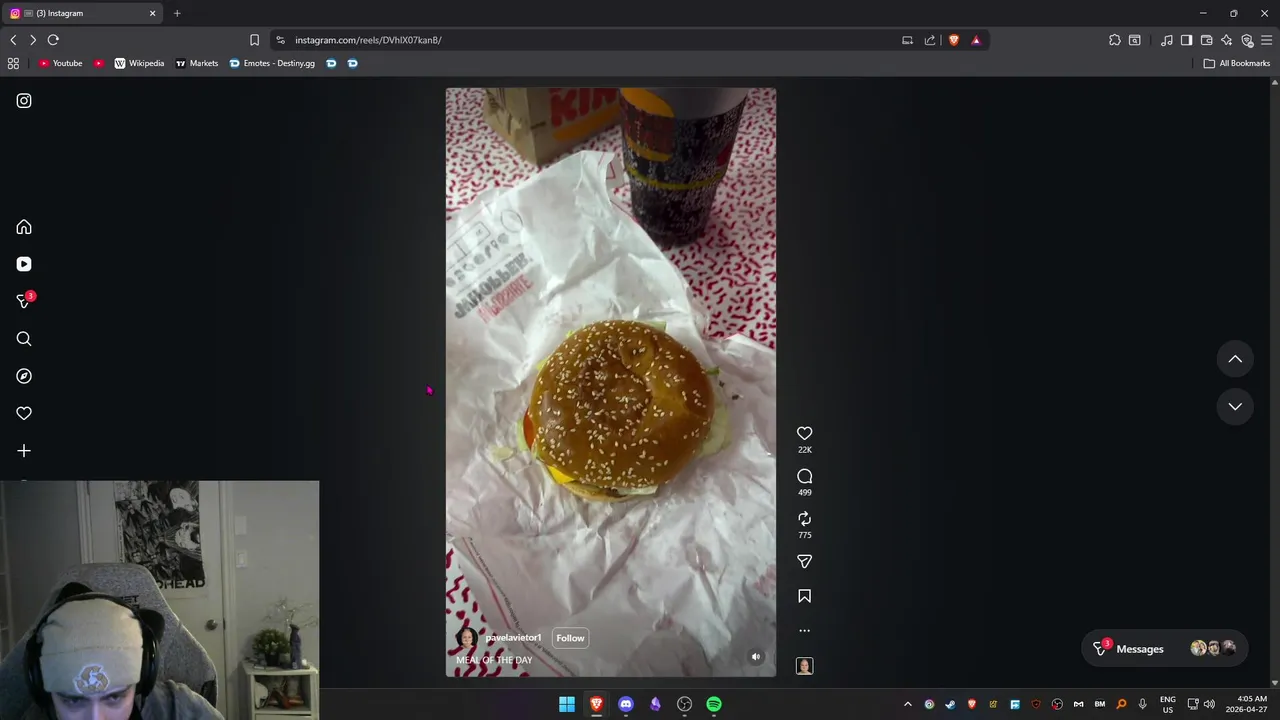Open the reel's audio thumbnail
The height and width of the screenshot is (720, 1280).
click(805, 666)
